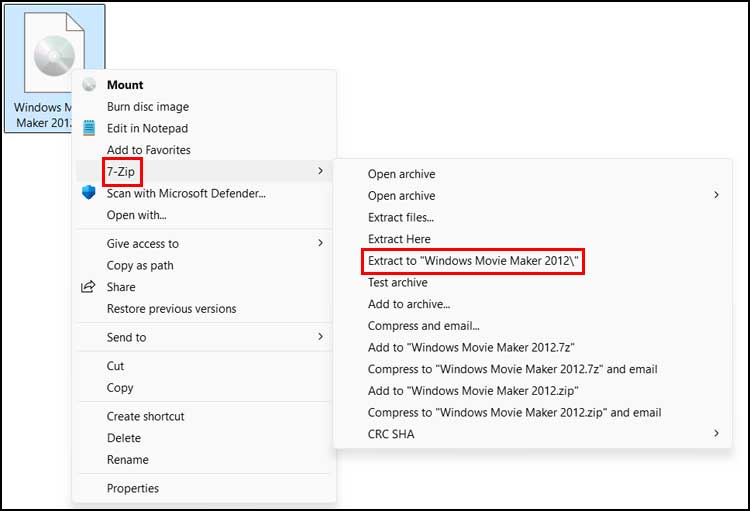
Task: Click the Notepad icon beside Edit in Notepad
Action: (x=89, y=128)
